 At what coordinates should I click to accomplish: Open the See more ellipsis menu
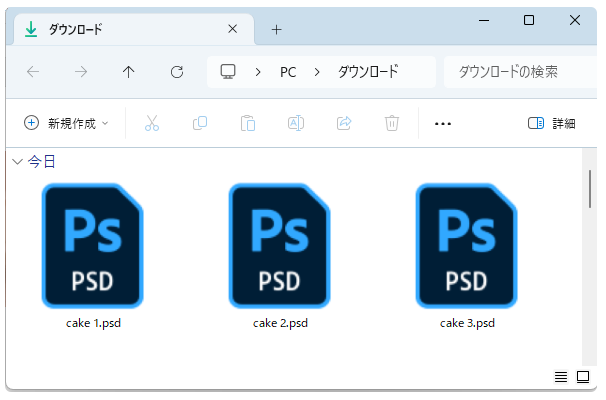click(x=443, y=123)
